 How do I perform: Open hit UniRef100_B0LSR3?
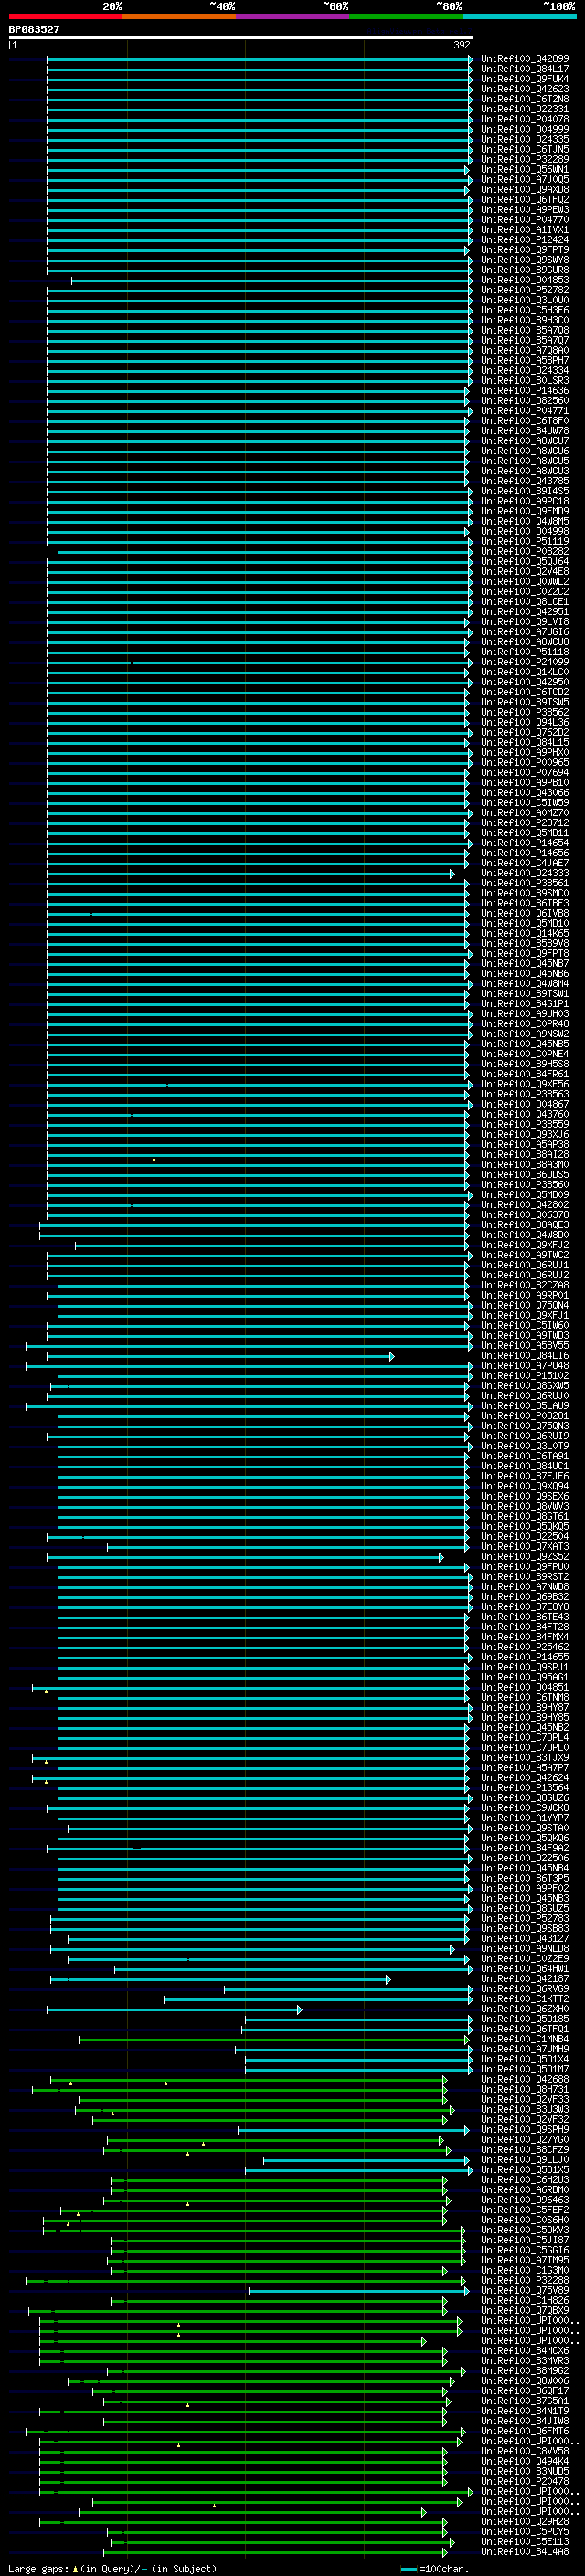(524, 380)
